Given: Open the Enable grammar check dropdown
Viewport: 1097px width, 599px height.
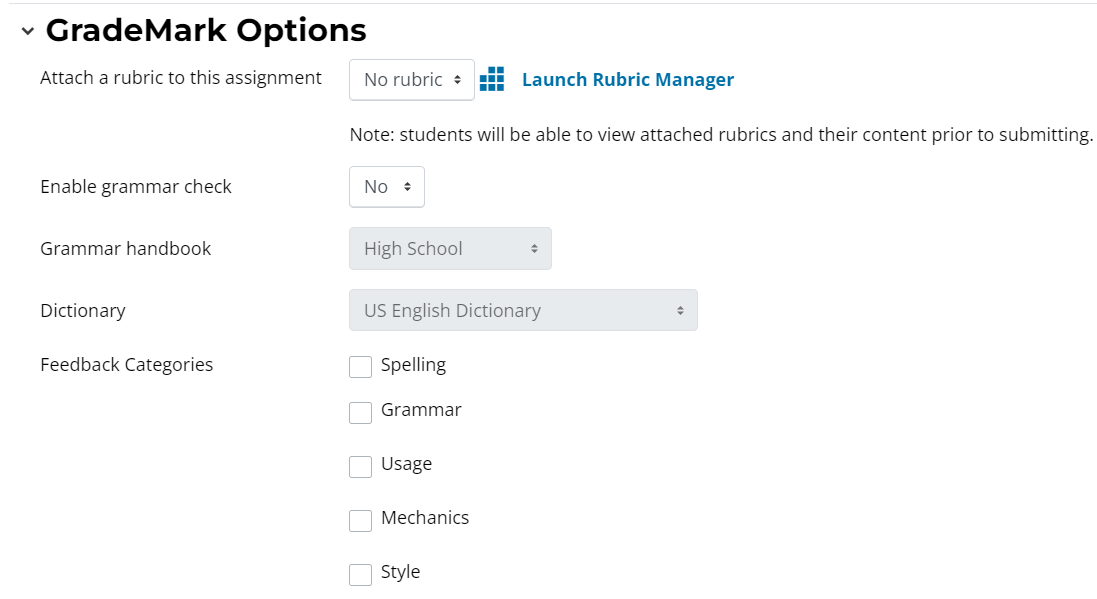Looking at the screenshot, I should click(386, 187).
